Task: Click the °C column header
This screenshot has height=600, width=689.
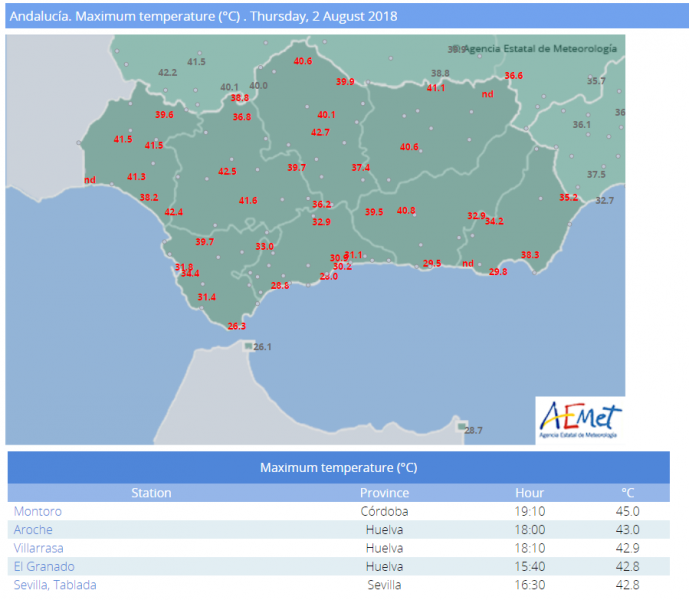Action: pos(627,493)
